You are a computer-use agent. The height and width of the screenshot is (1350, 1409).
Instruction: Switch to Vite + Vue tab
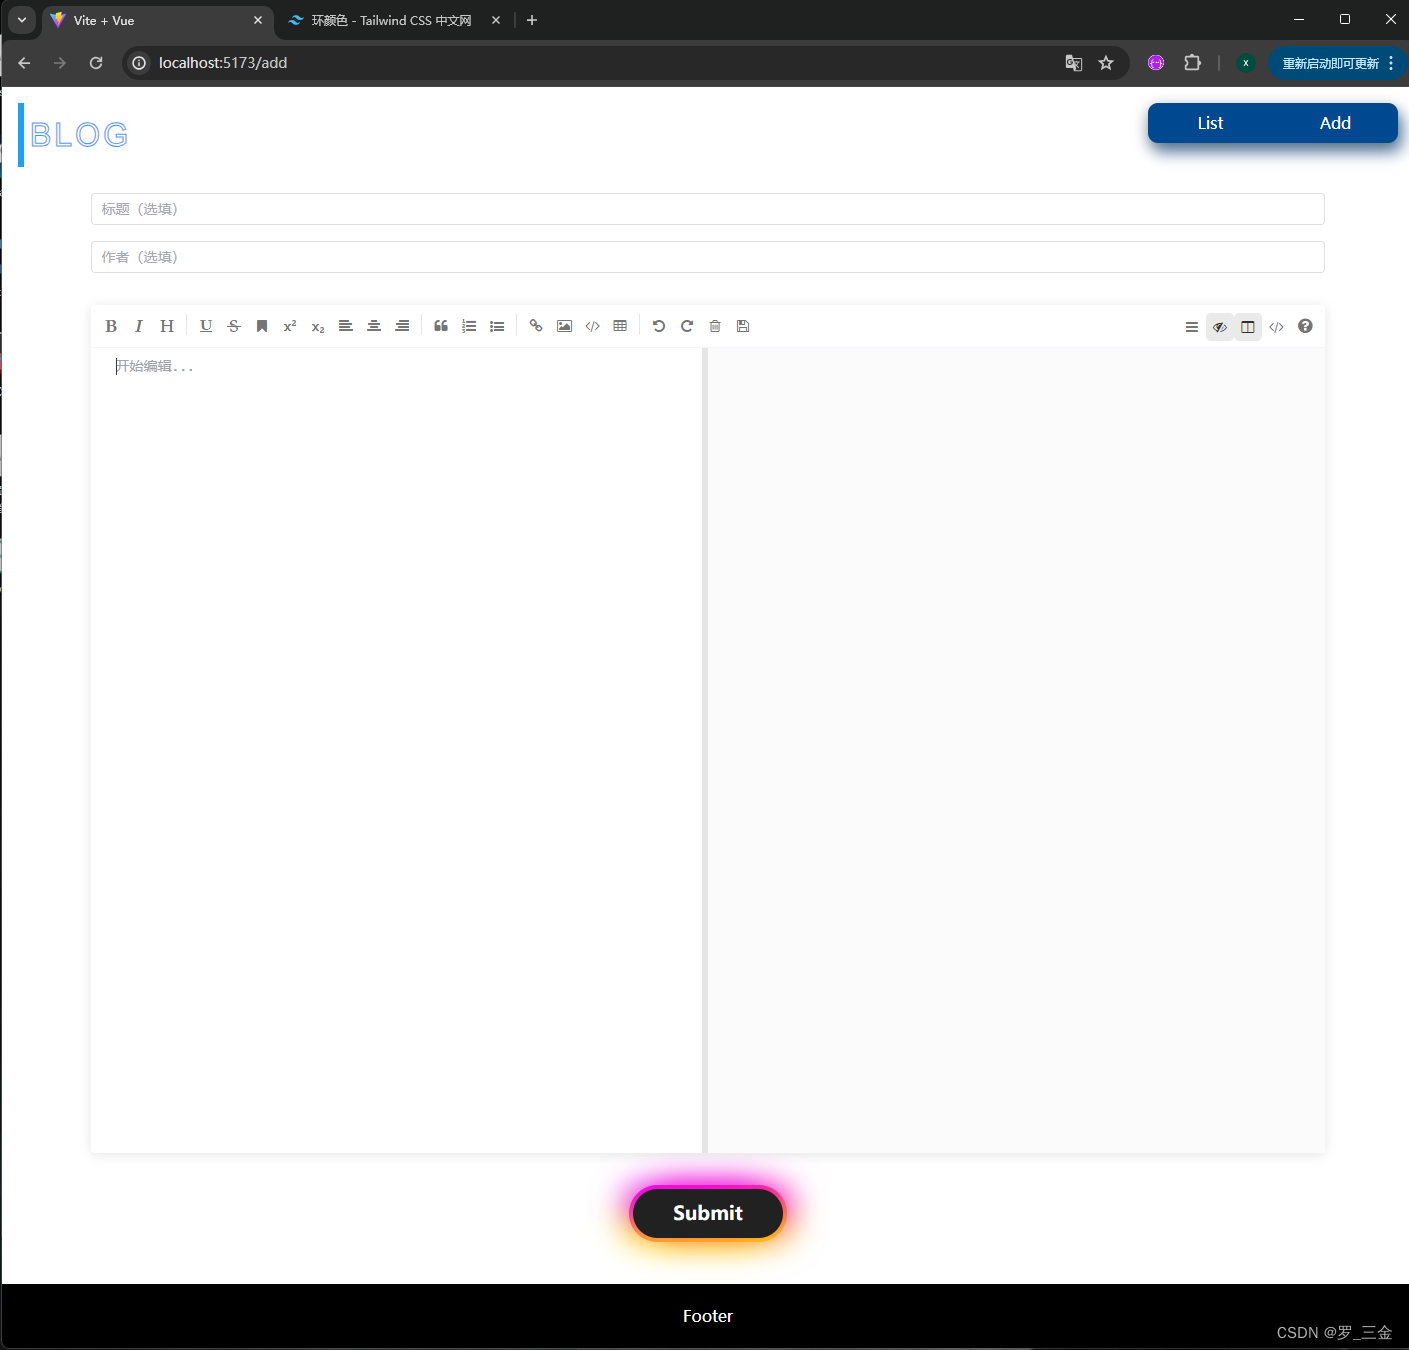[x=158, y=20]
